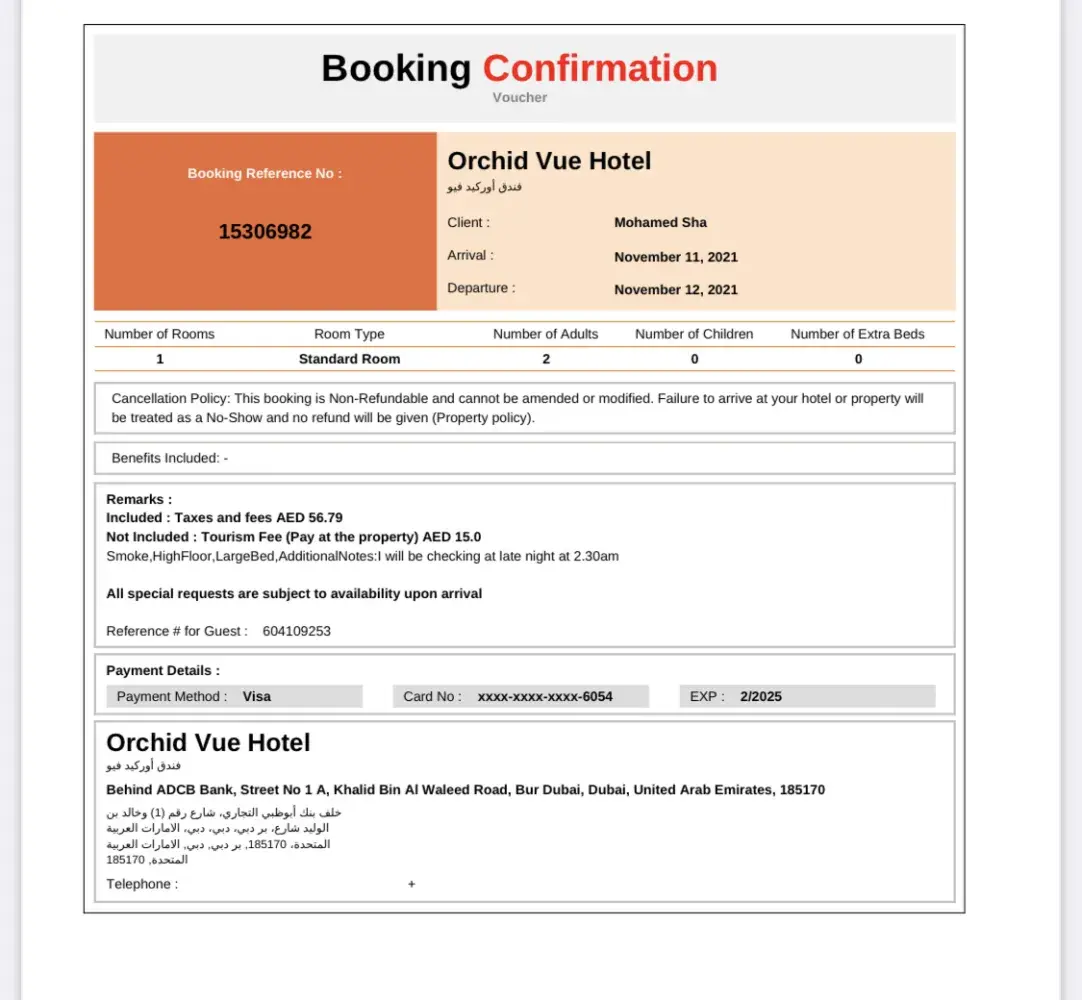Click the Cancellation Policy text box
Image resolution: width=1082 pixels, height=1000 pixels.
[524, 408]
